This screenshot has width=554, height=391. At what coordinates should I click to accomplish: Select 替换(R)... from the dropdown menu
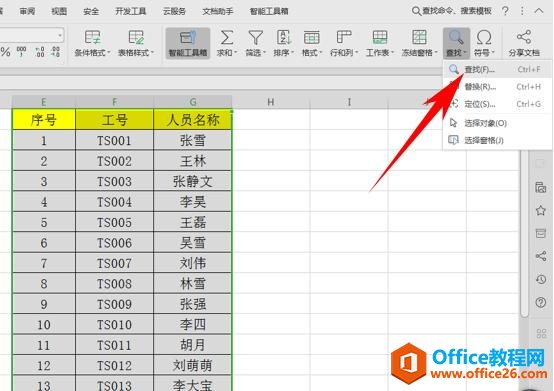[497, 87]
